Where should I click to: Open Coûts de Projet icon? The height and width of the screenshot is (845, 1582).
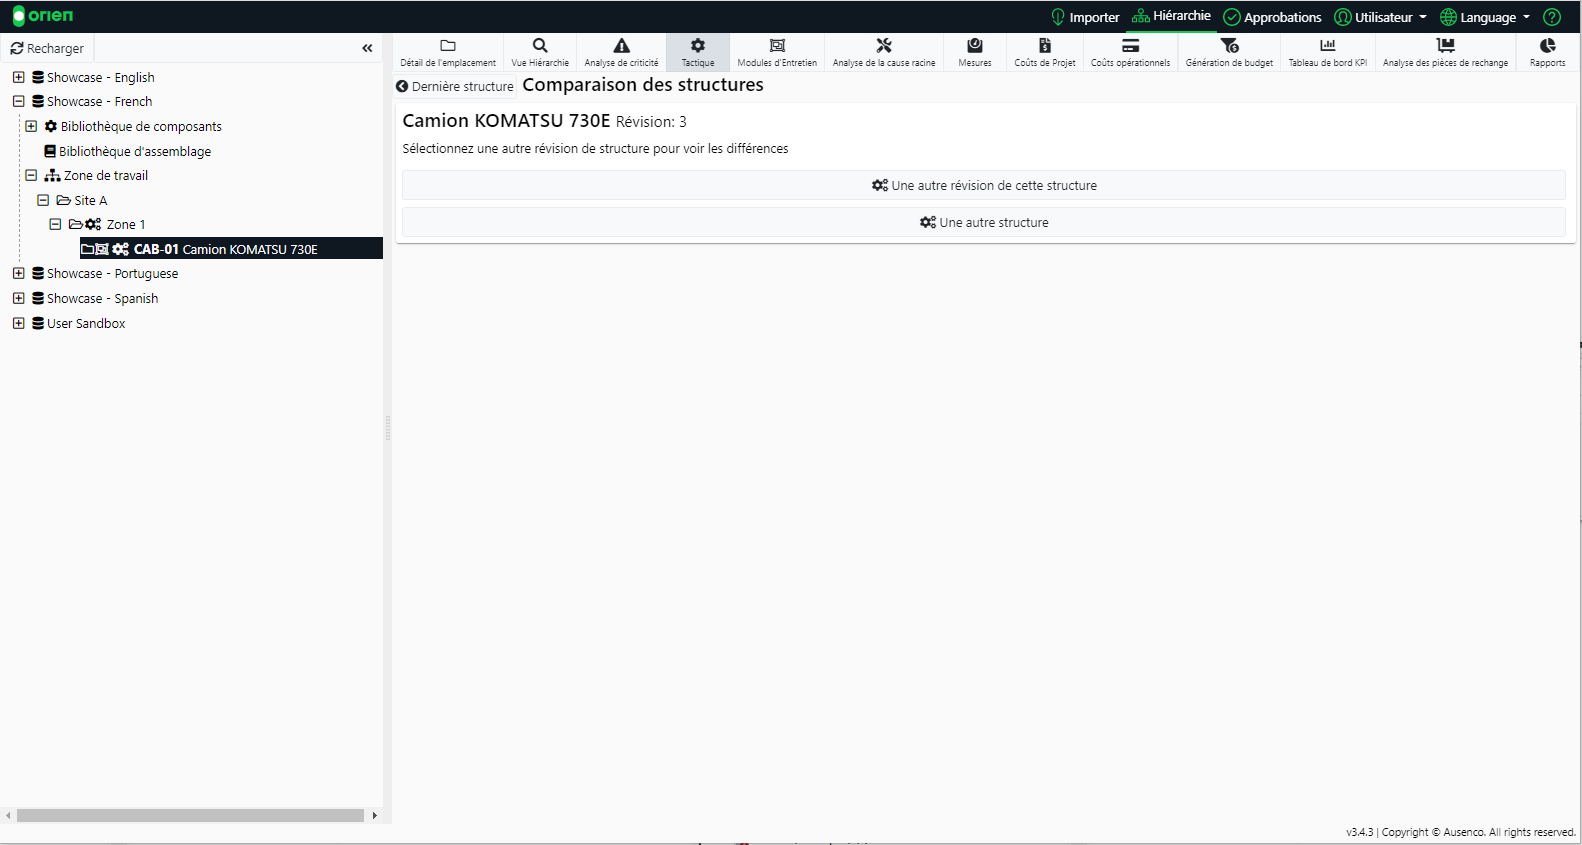1044,46
